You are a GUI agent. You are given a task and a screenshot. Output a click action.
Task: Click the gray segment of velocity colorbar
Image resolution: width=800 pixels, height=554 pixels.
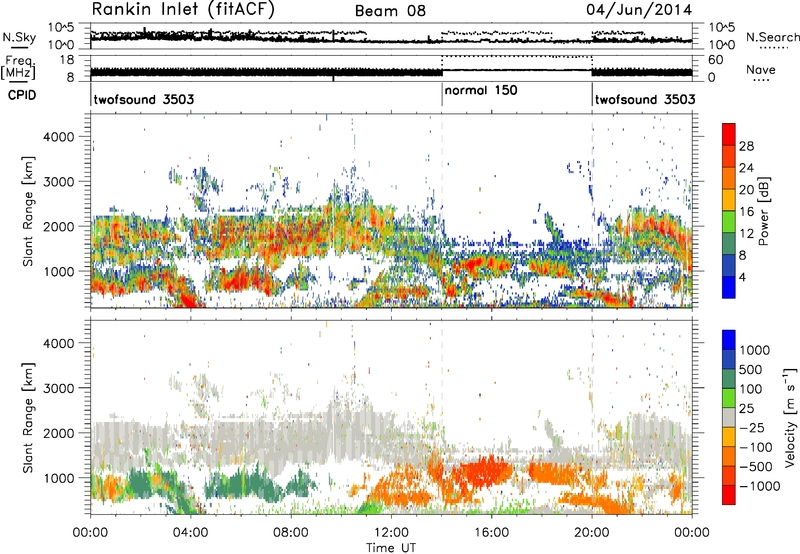pyautogui.click(x=729, y=418)
